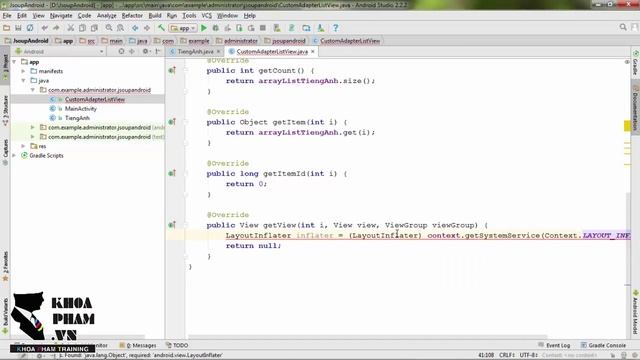The width and height of the screenshot is (640, 360).
Task: Click the Gradle side panel tab
Action: tap(636, 63)
